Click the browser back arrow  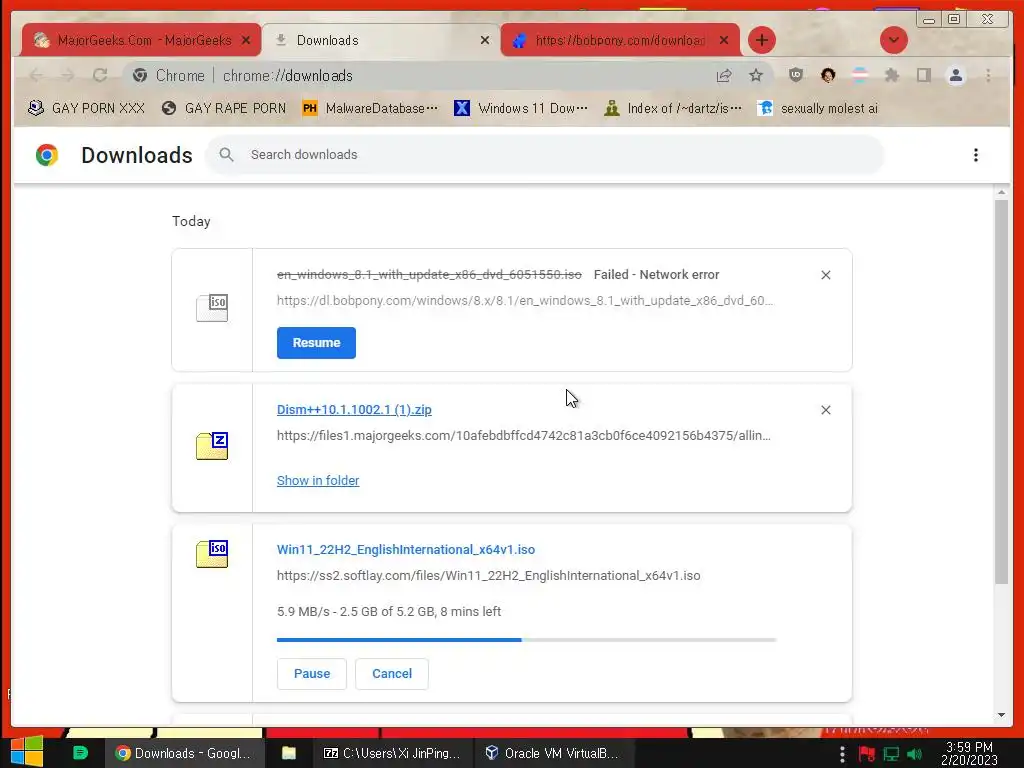pos(36,76)
